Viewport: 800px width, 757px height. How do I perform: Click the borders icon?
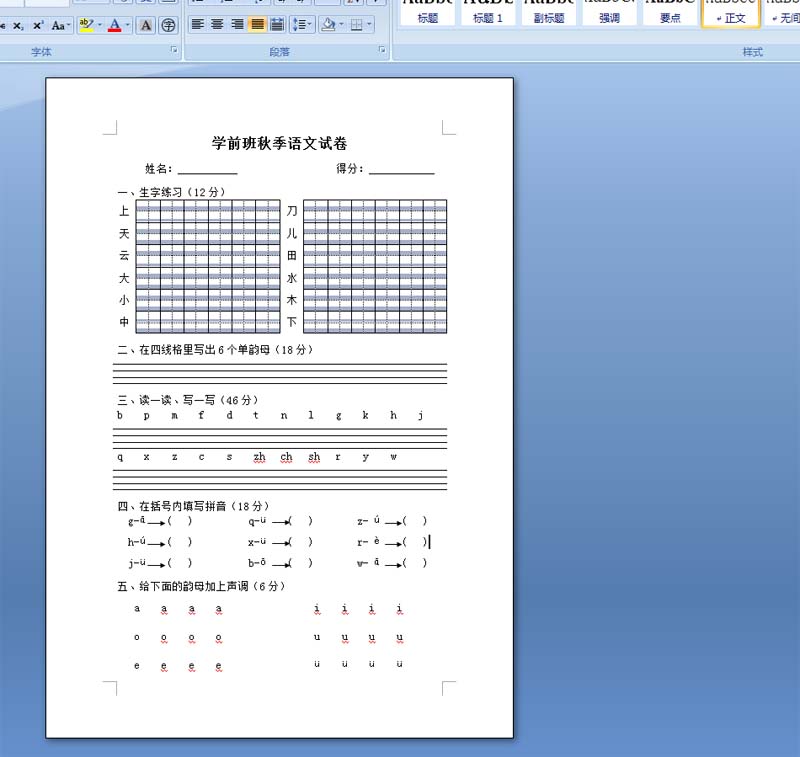(x=357, y=24)
